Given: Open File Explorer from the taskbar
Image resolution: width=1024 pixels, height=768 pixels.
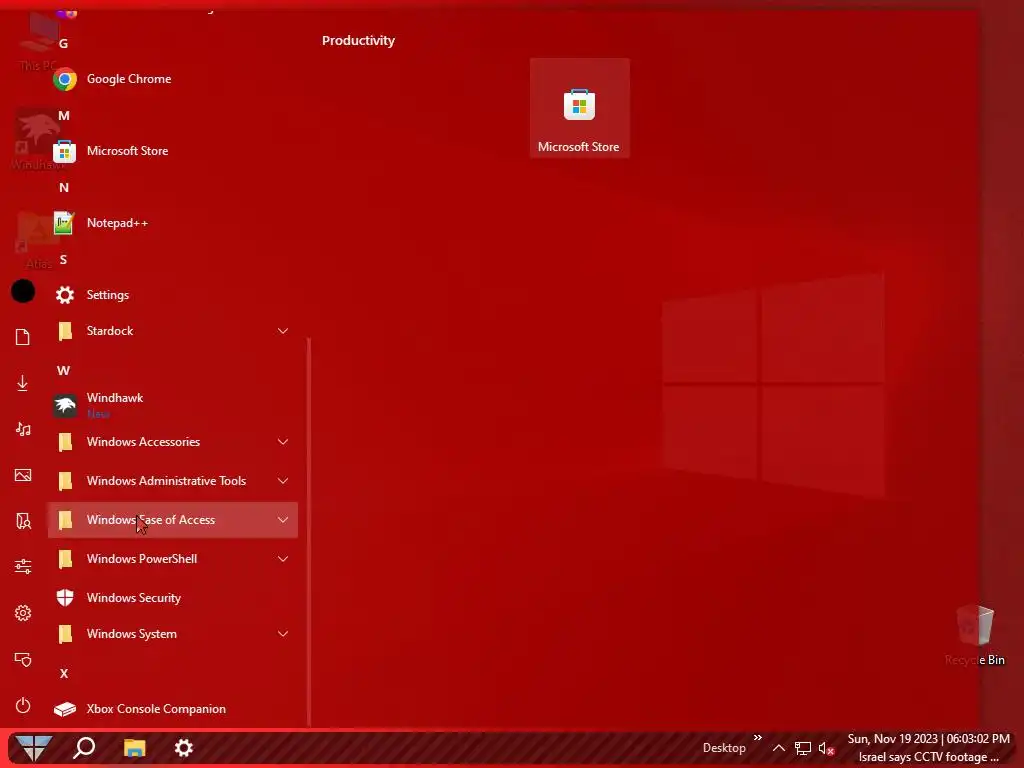Looking at the screenshot, I should coord(135,748).
